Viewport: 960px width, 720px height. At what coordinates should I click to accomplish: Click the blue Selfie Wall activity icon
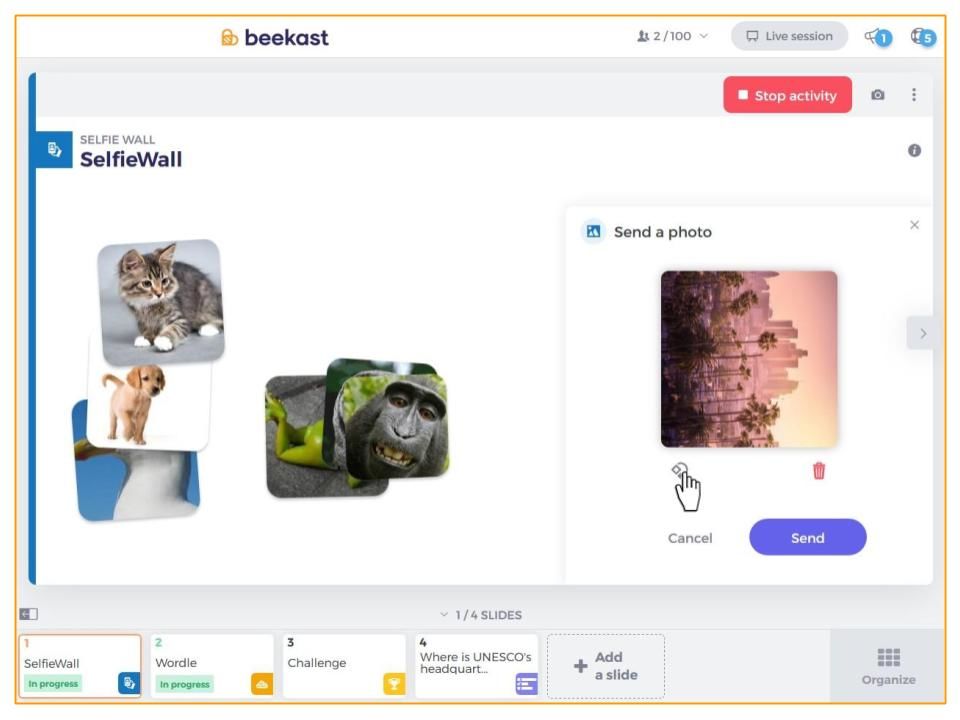click(54, 149)
